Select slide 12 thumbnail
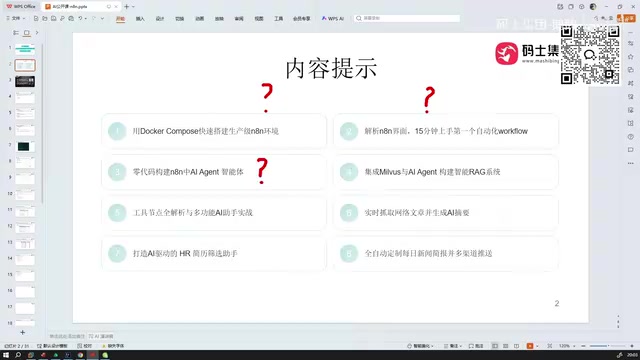This screenshot has height=360, width=640. (x=25, y=227)
